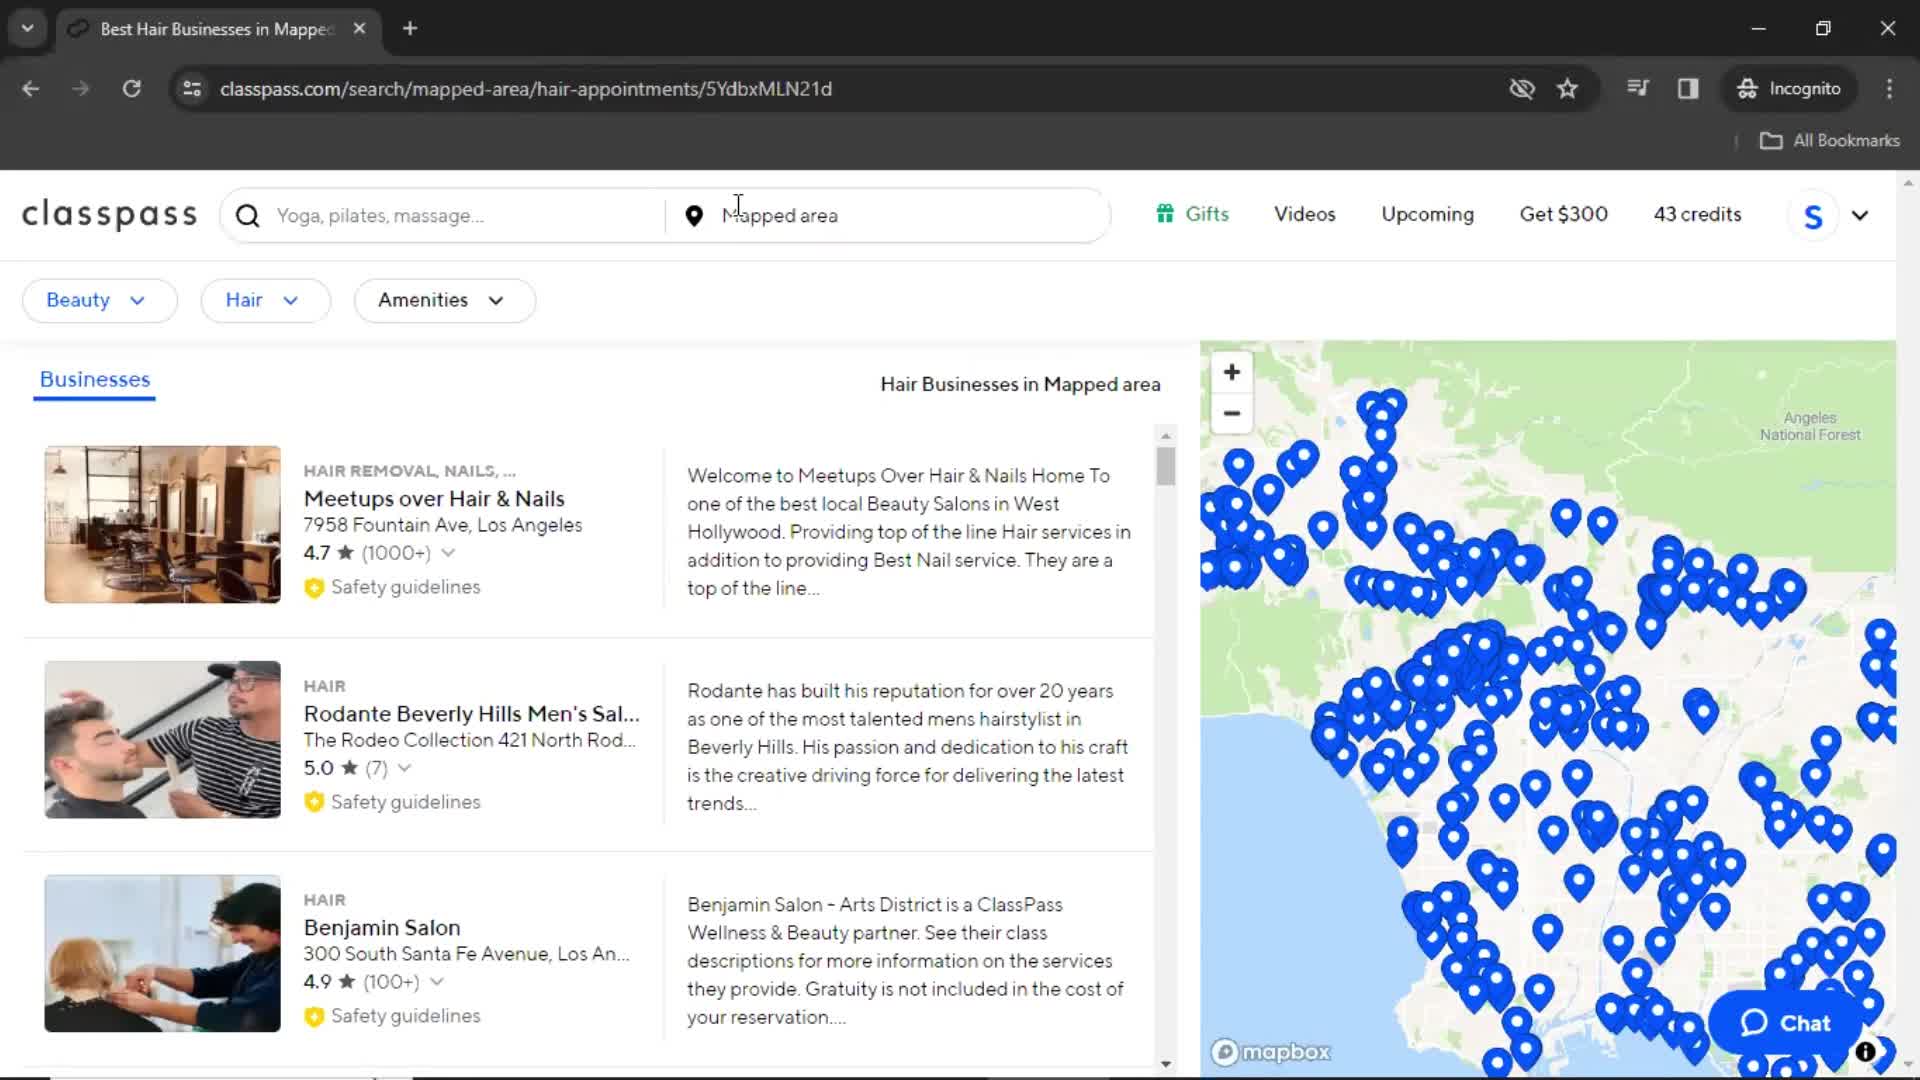Click the ClassPass home logo icon
The image size is (1920, 1080).
click(109, 215)
